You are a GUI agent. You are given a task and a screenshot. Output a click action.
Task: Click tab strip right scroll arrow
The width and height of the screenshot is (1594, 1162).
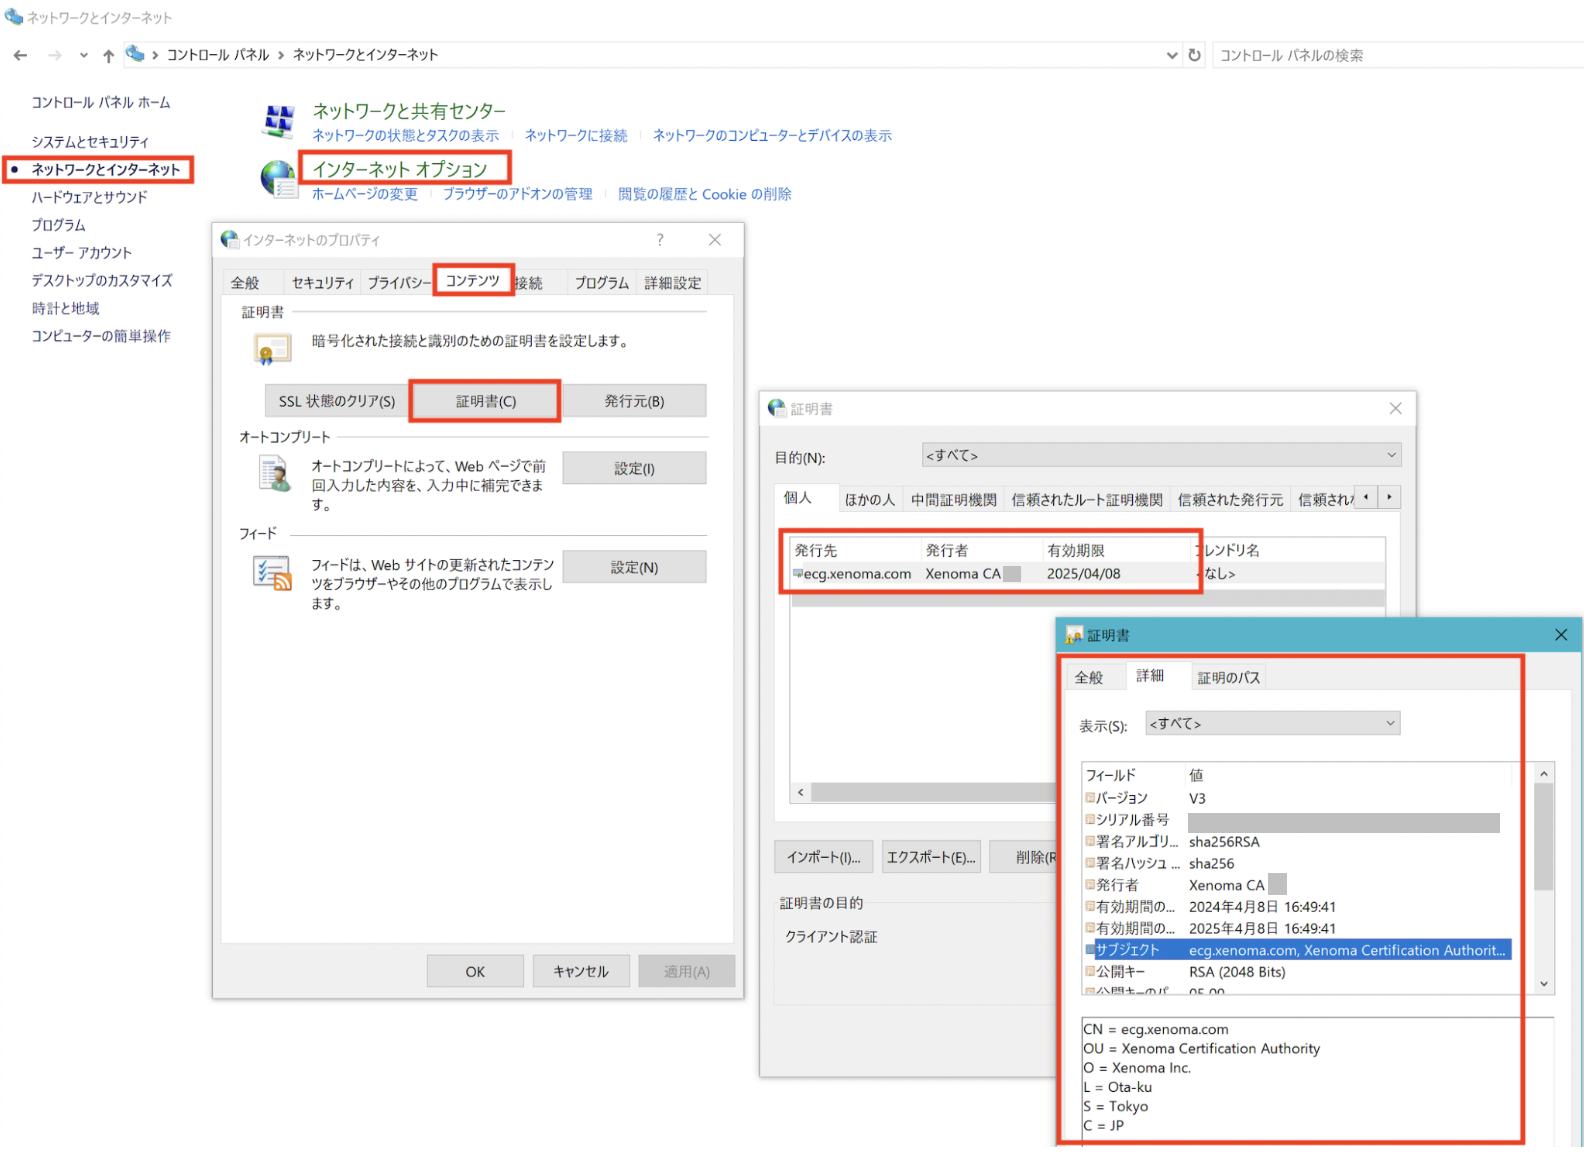pos(1389,498)
